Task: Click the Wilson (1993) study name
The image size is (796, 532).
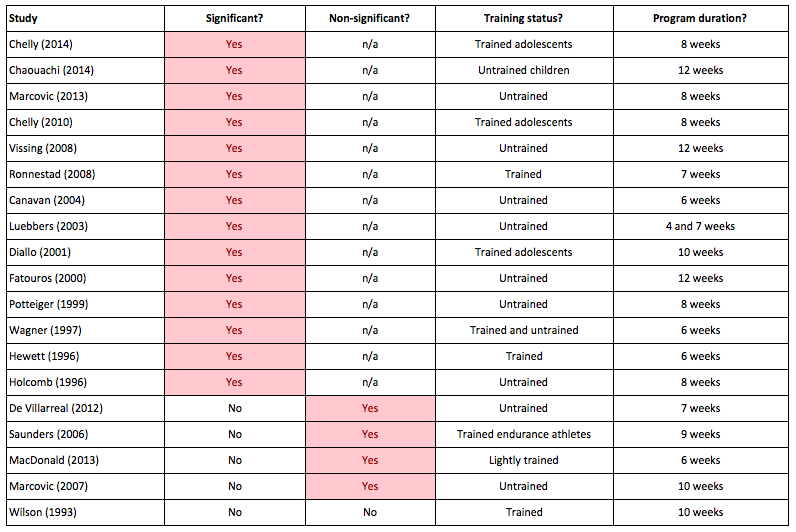Action: [x=41, y=512]
